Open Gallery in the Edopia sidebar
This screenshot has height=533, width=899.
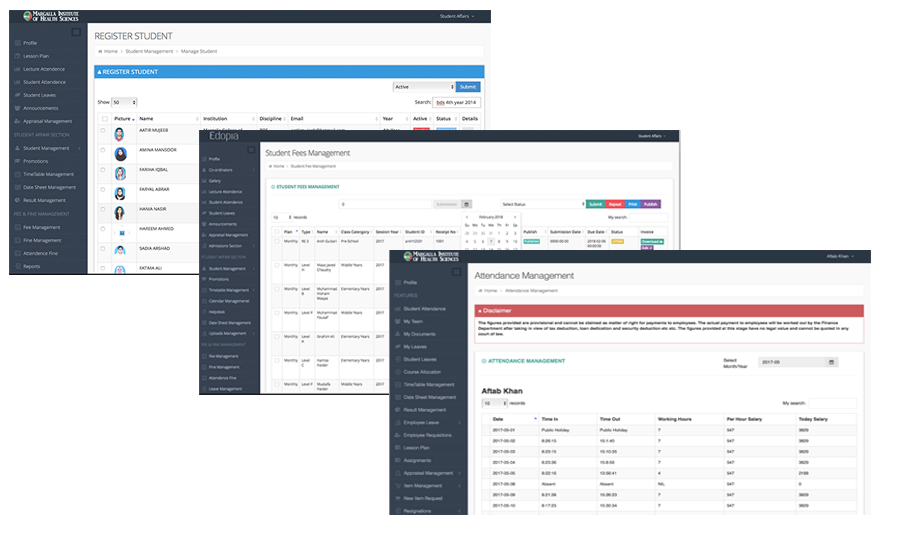pos(215,180)
